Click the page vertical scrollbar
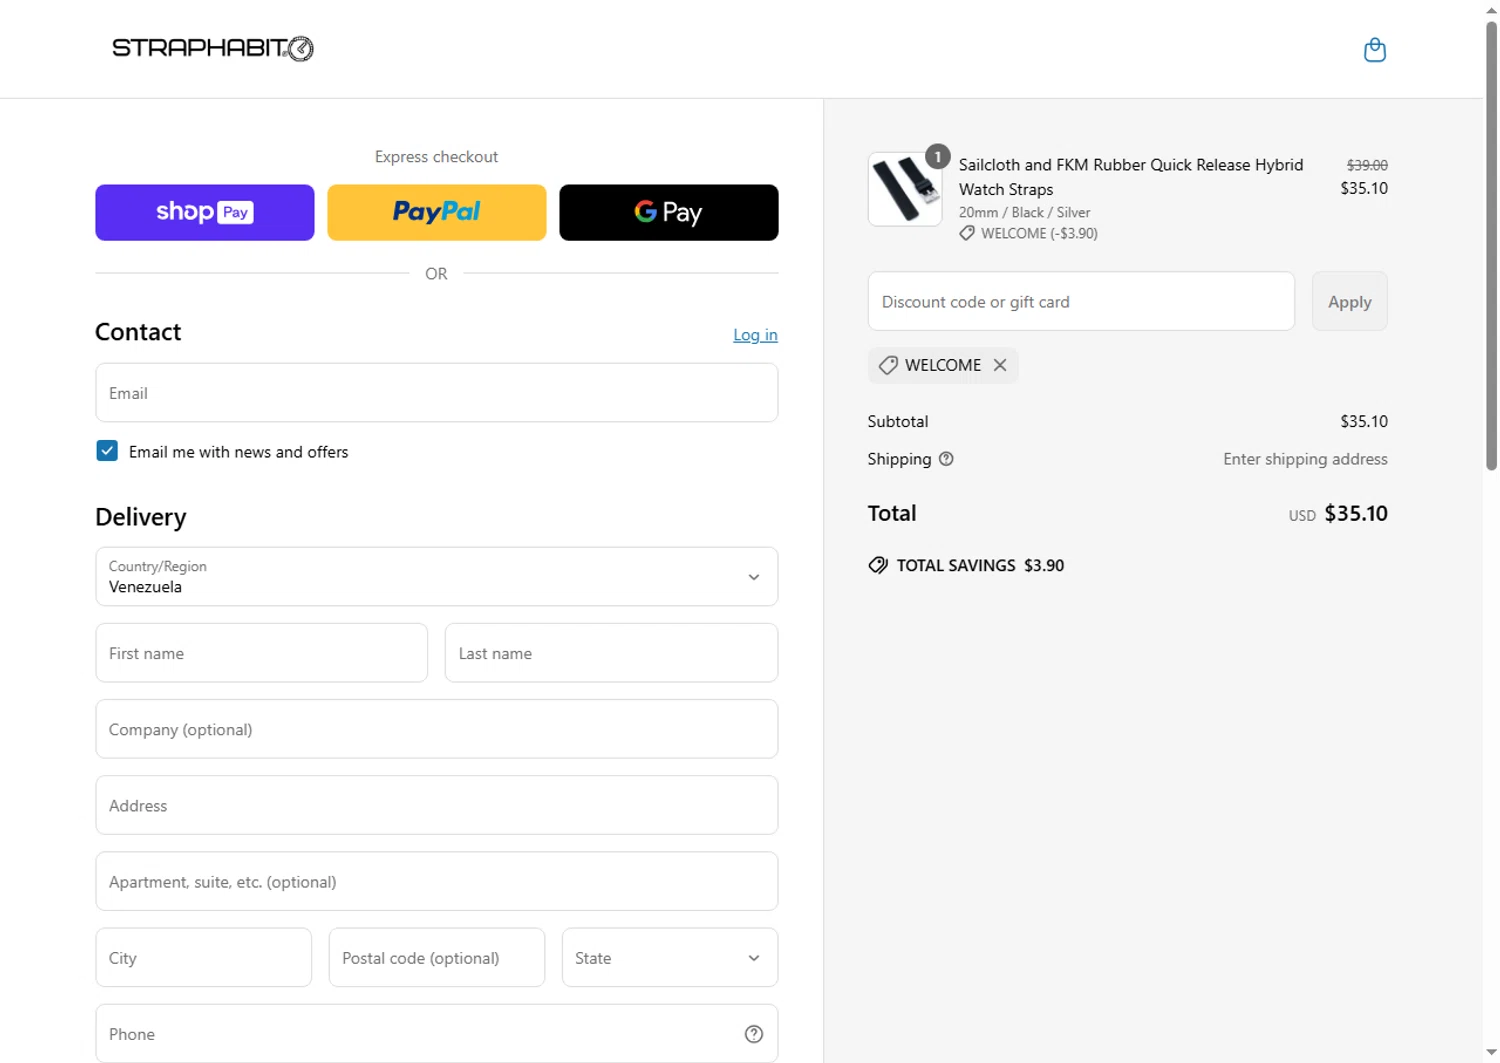Image resolution: width=1500 pixels, height=1063 pixels. point(1491,245)
